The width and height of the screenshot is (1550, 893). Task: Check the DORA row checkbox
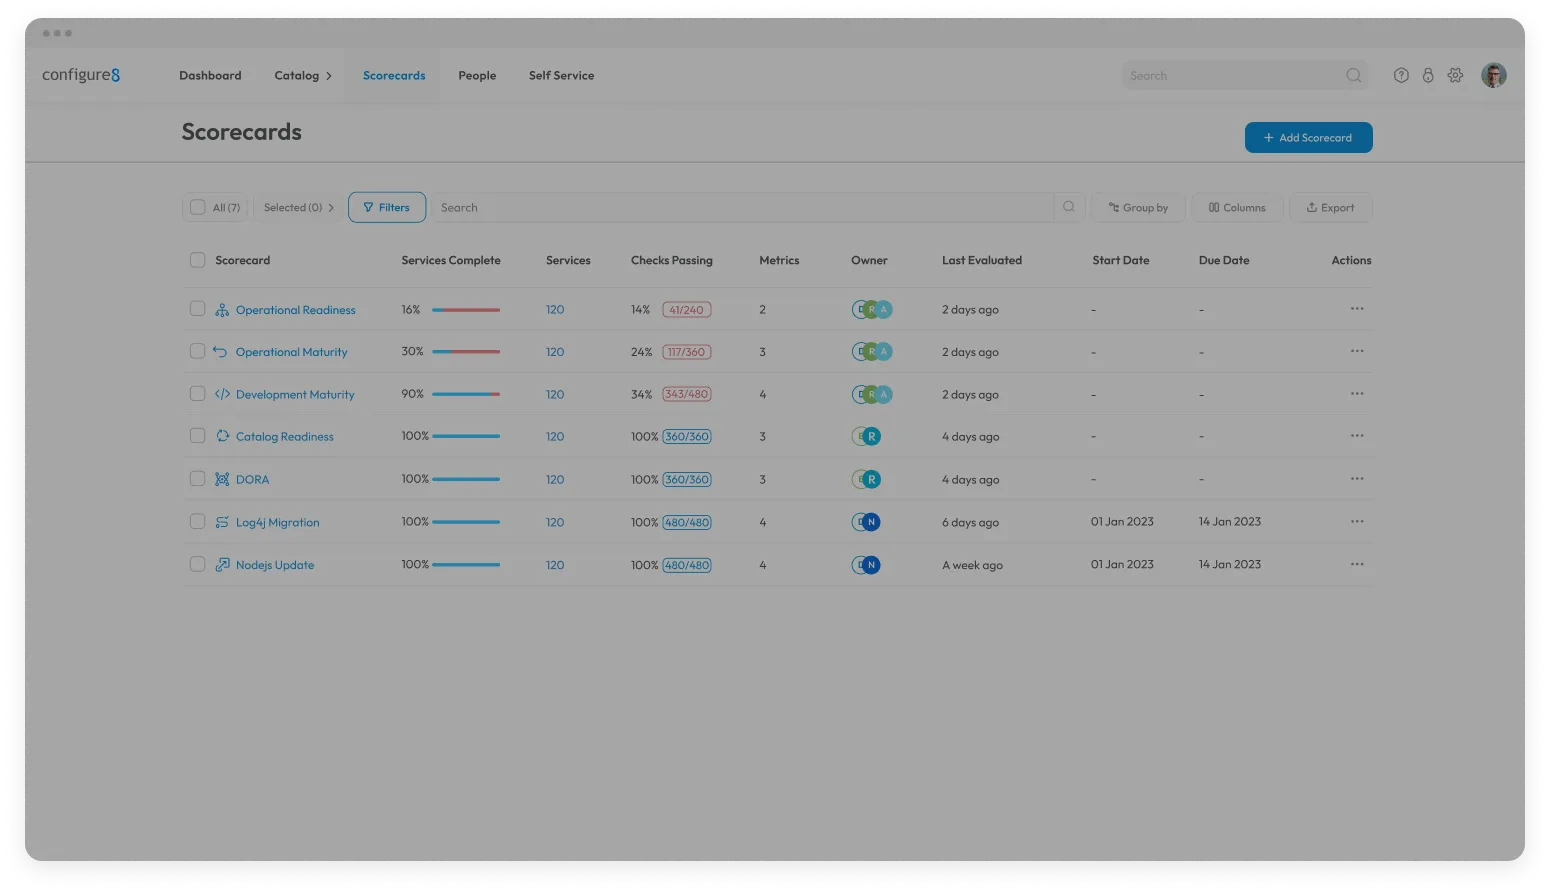(197, 479)
